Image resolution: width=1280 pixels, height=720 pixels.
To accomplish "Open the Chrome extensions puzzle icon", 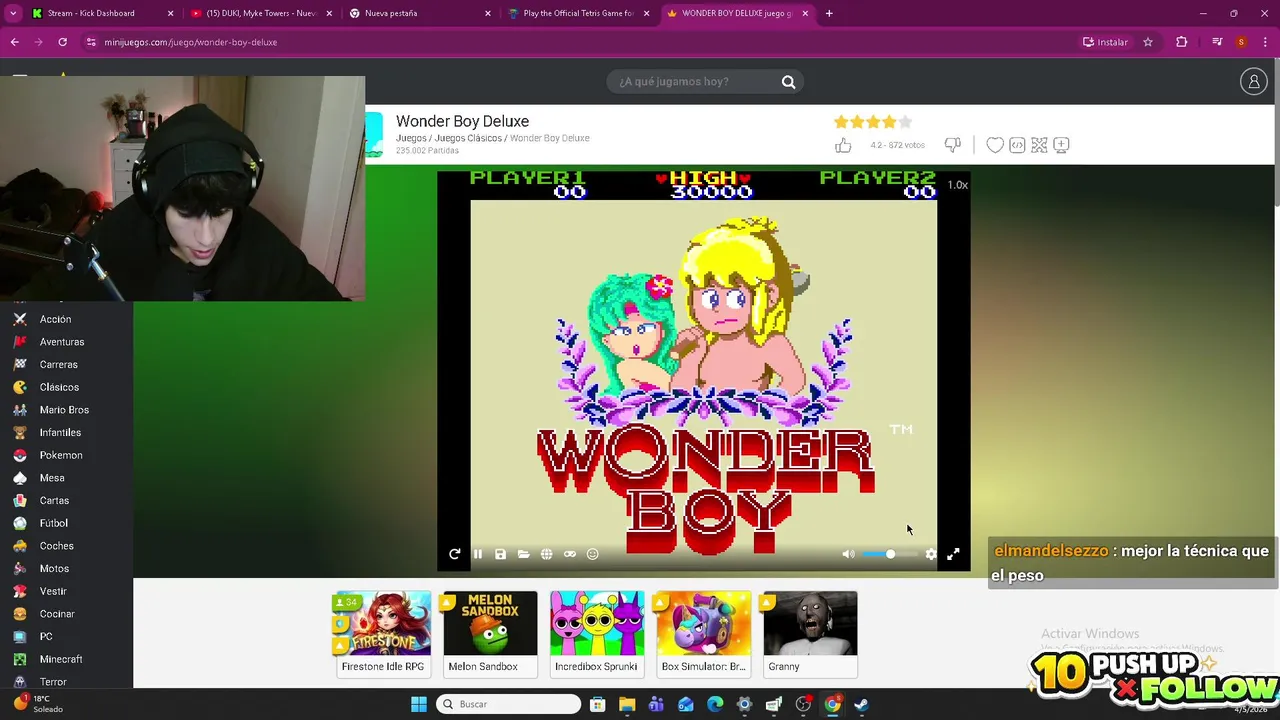I will point(1182,42).
